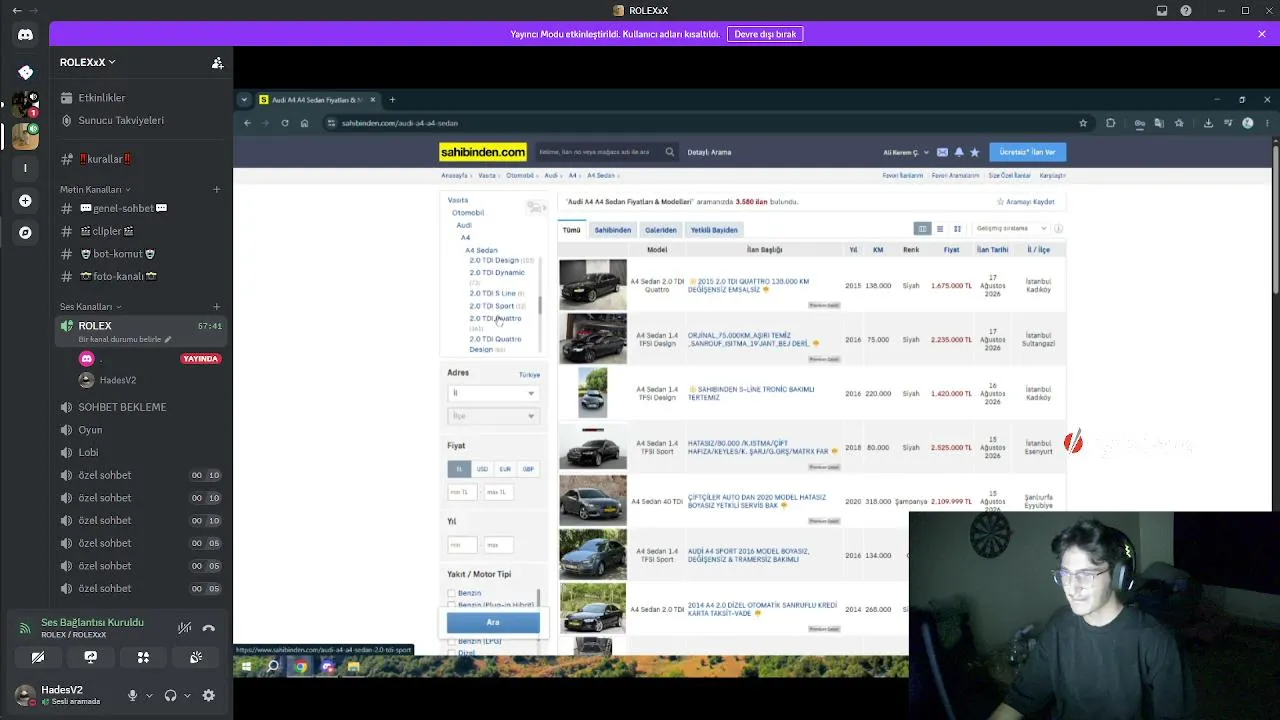Open sorting info icon beside Gelişmiş sıralama
Screen dimensions: 1280x720
click(1058, 229)
